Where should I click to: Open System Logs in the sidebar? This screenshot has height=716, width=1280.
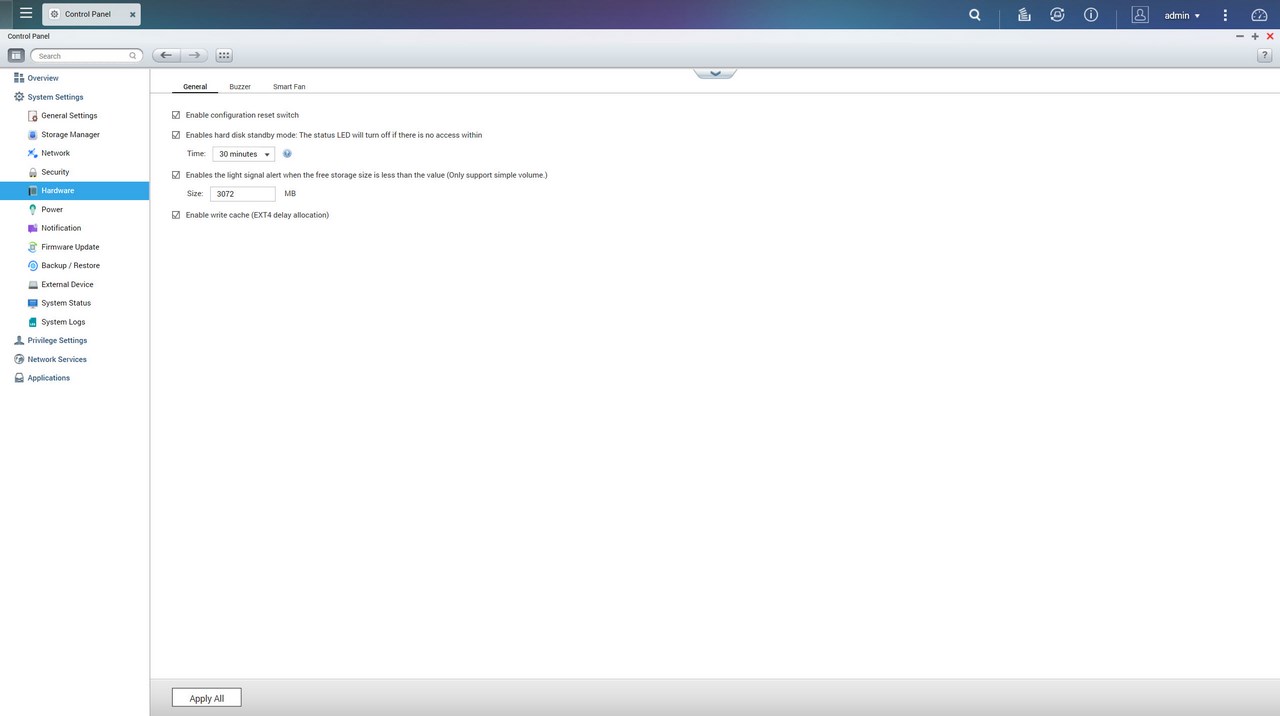click(63, 322)
